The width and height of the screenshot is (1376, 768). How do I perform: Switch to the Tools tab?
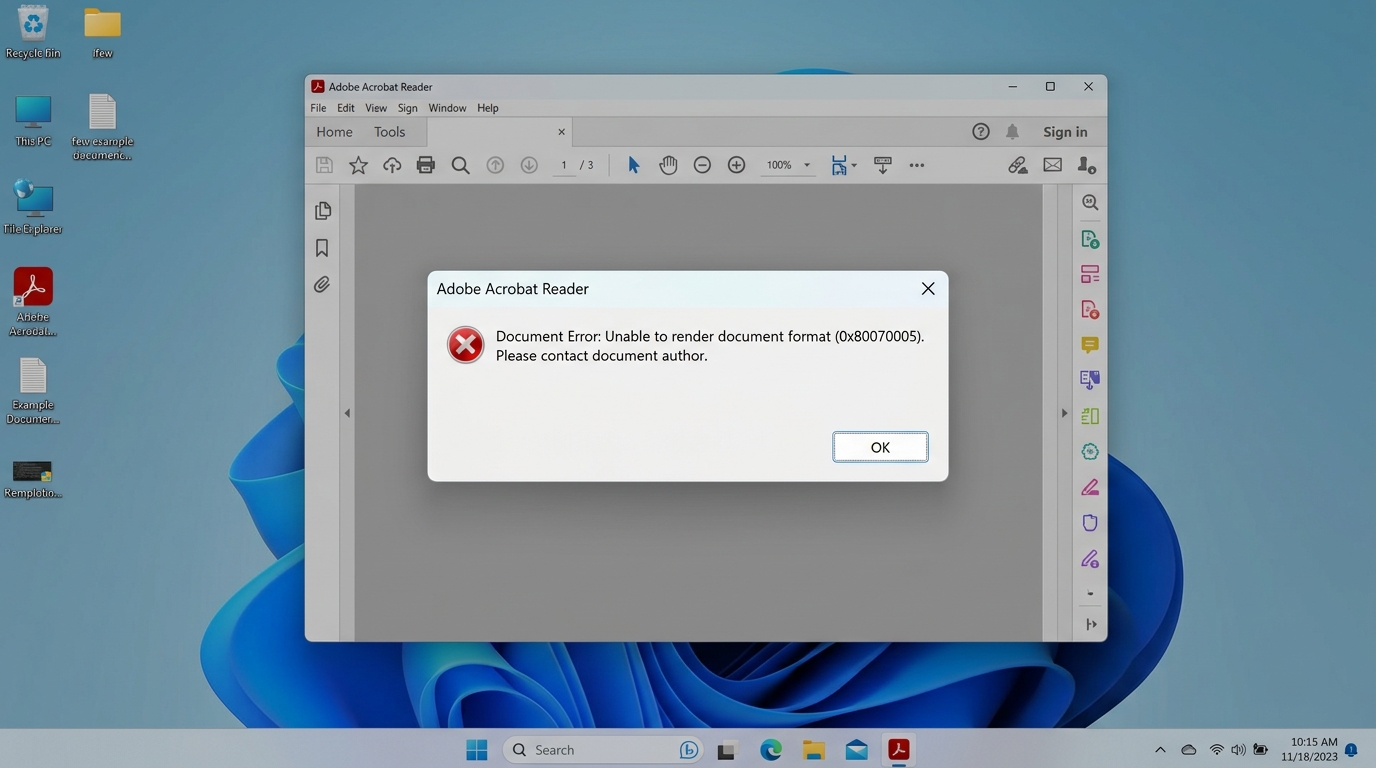(390, 132)
